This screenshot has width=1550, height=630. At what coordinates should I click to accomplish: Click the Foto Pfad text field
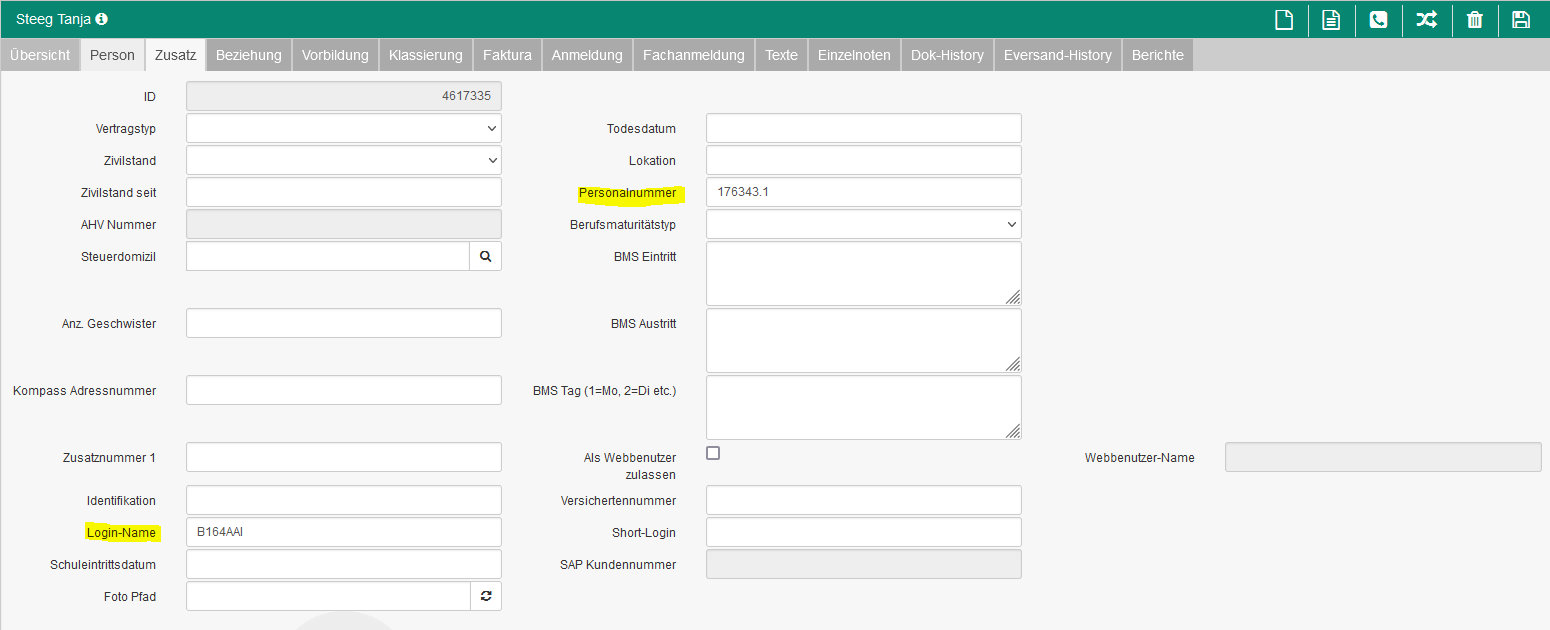(328, 596)
